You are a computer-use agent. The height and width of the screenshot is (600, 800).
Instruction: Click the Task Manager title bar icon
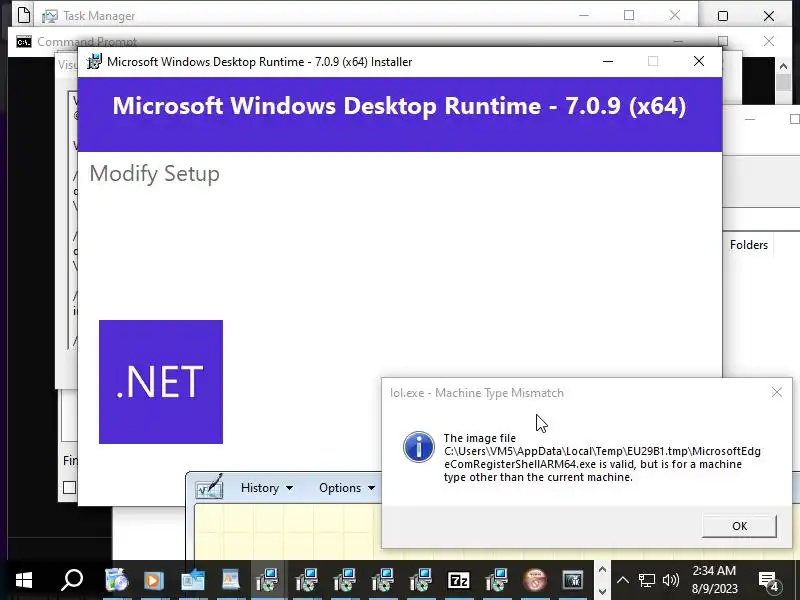(x=49, y=16)
